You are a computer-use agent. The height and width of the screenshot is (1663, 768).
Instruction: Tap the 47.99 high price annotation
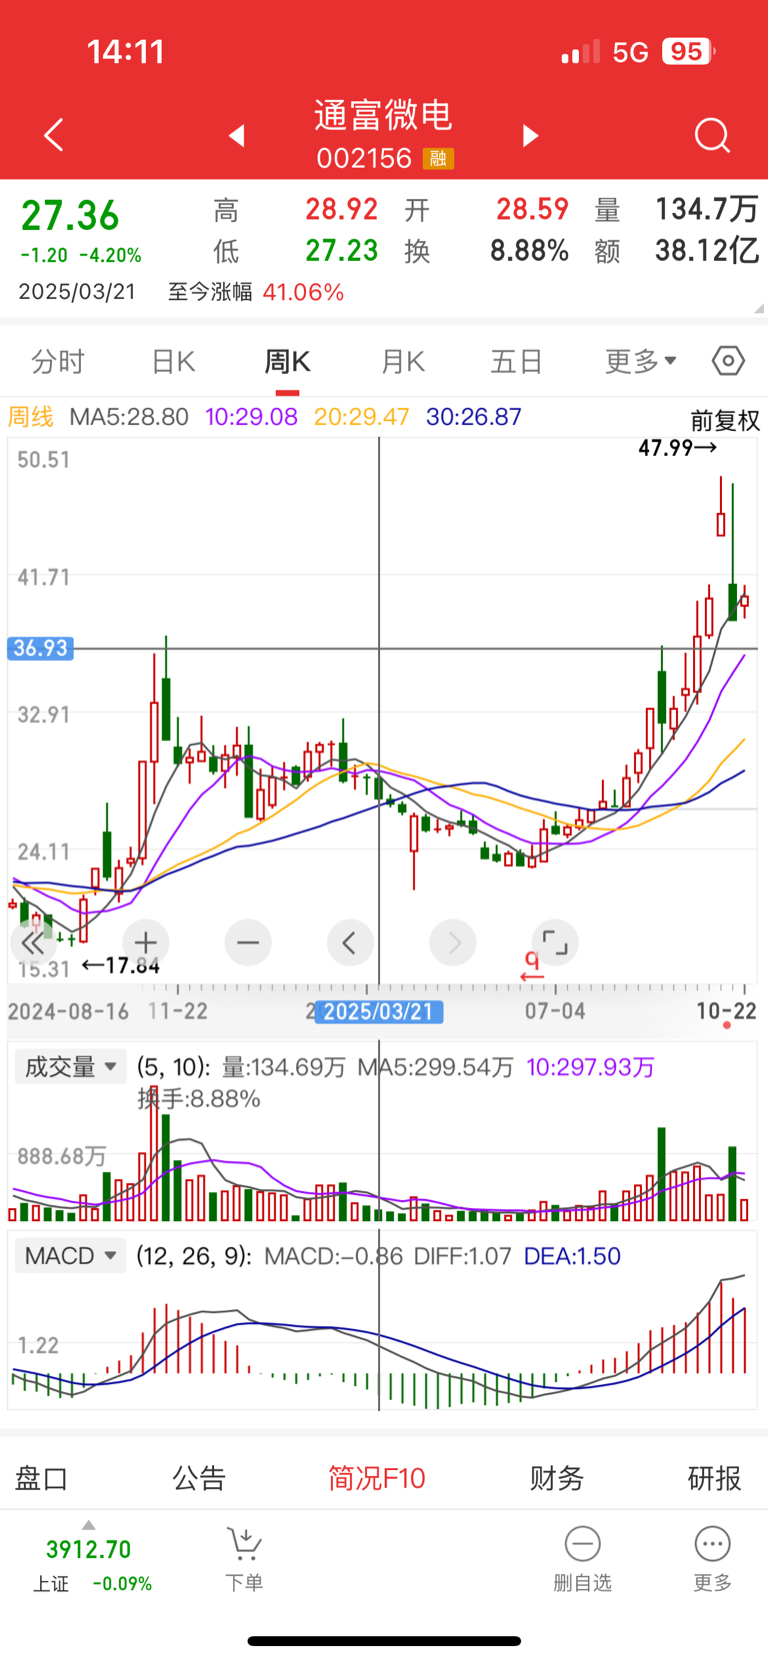(x=678, y=448)
